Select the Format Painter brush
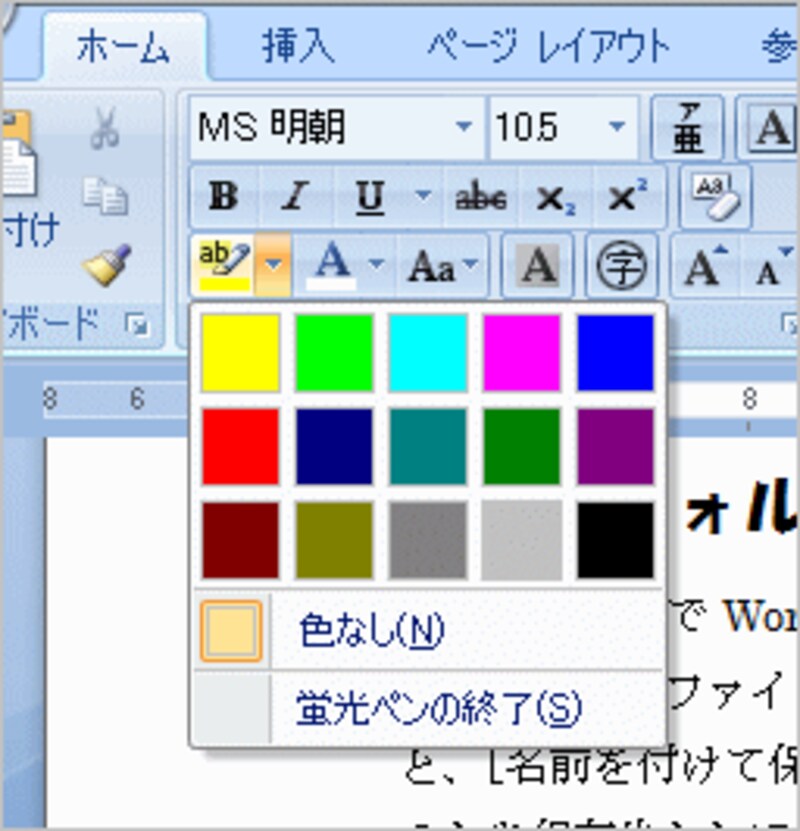Viewport: 800px width, 831px height. click(x=108, y=265)
